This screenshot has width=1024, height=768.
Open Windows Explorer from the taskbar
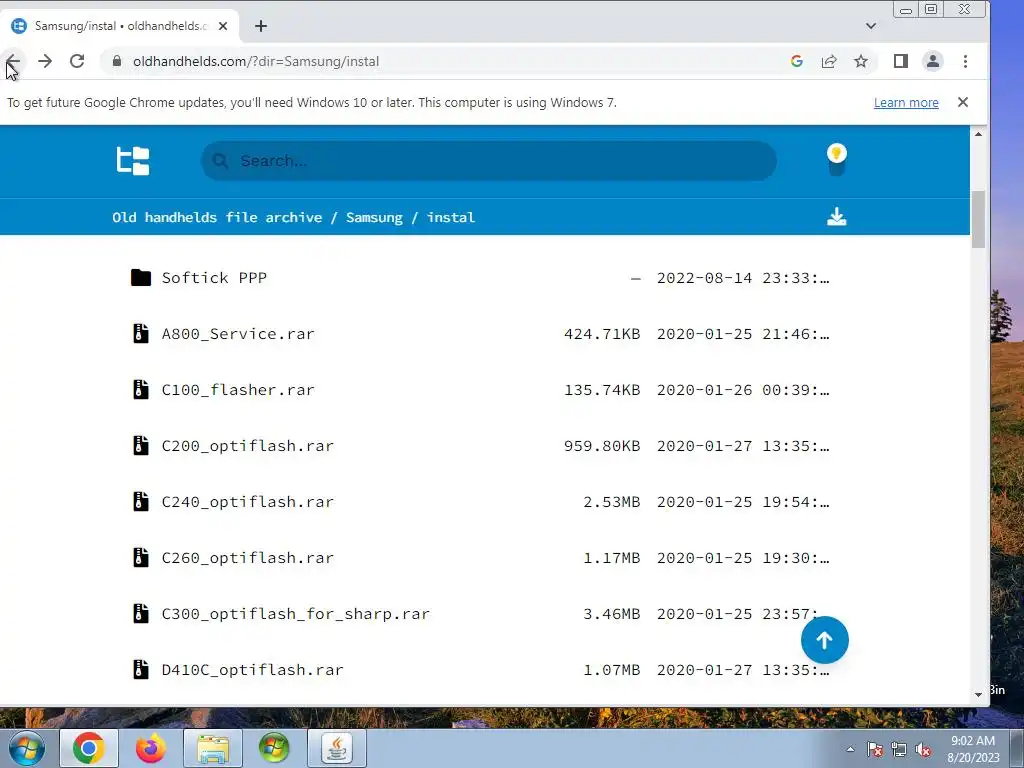[213, 748]
